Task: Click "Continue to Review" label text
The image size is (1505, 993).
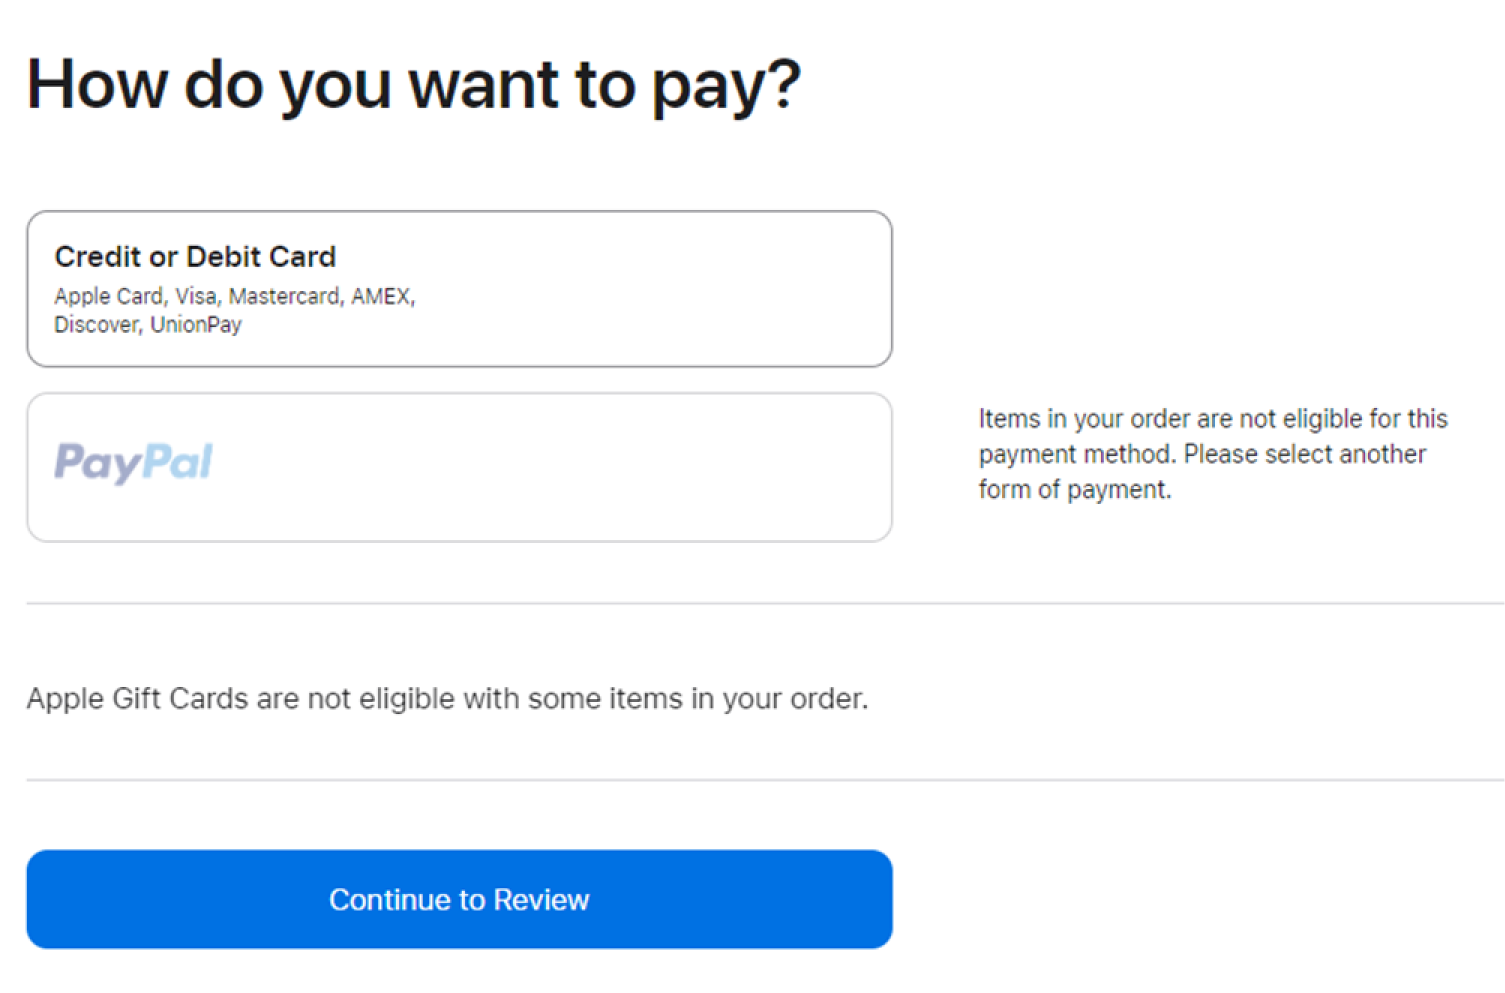Action: 459,900
